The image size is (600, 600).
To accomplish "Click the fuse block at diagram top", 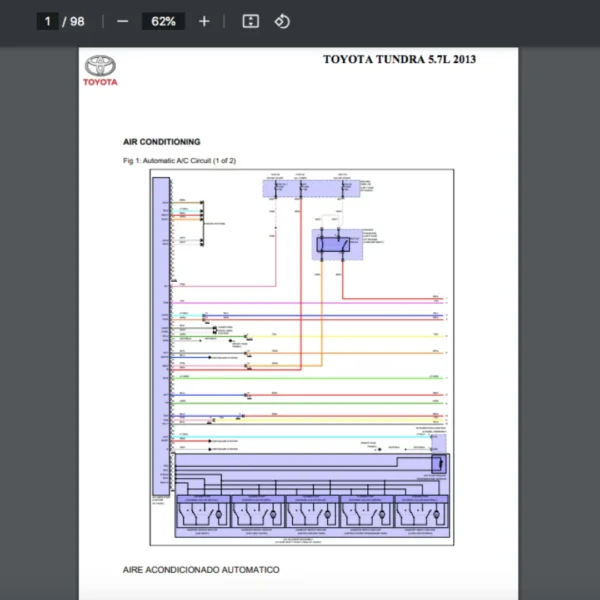I will [311, 189].
